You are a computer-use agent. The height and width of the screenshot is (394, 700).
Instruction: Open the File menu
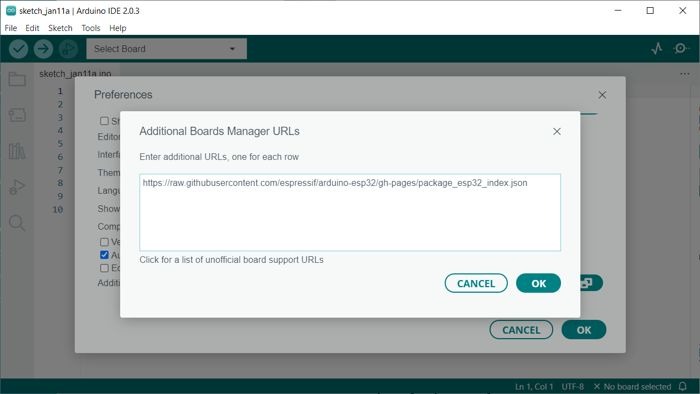click(11, 28)
